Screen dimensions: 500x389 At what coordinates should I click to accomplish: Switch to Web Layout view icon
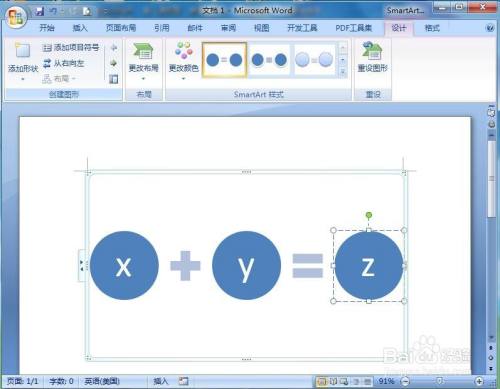344,381
